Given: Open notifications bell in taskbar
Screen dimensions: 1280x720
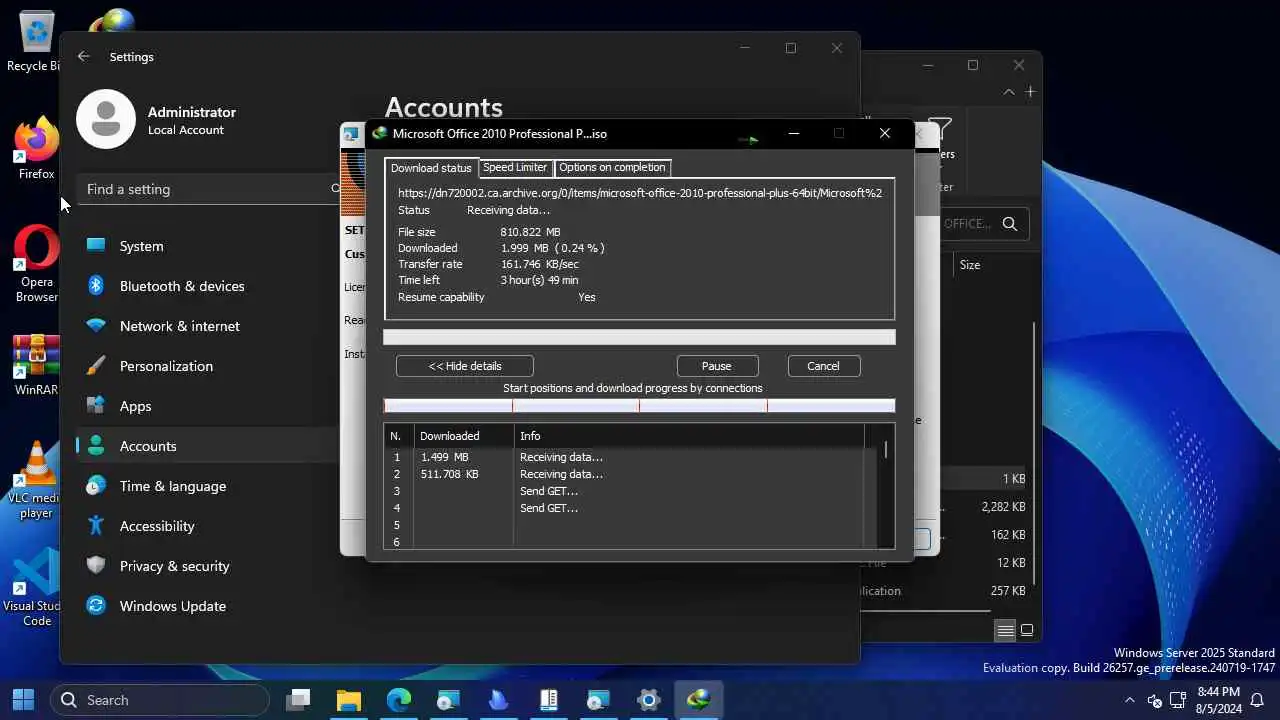Looking at the screenshot, I should click(x=1257, y=700).
